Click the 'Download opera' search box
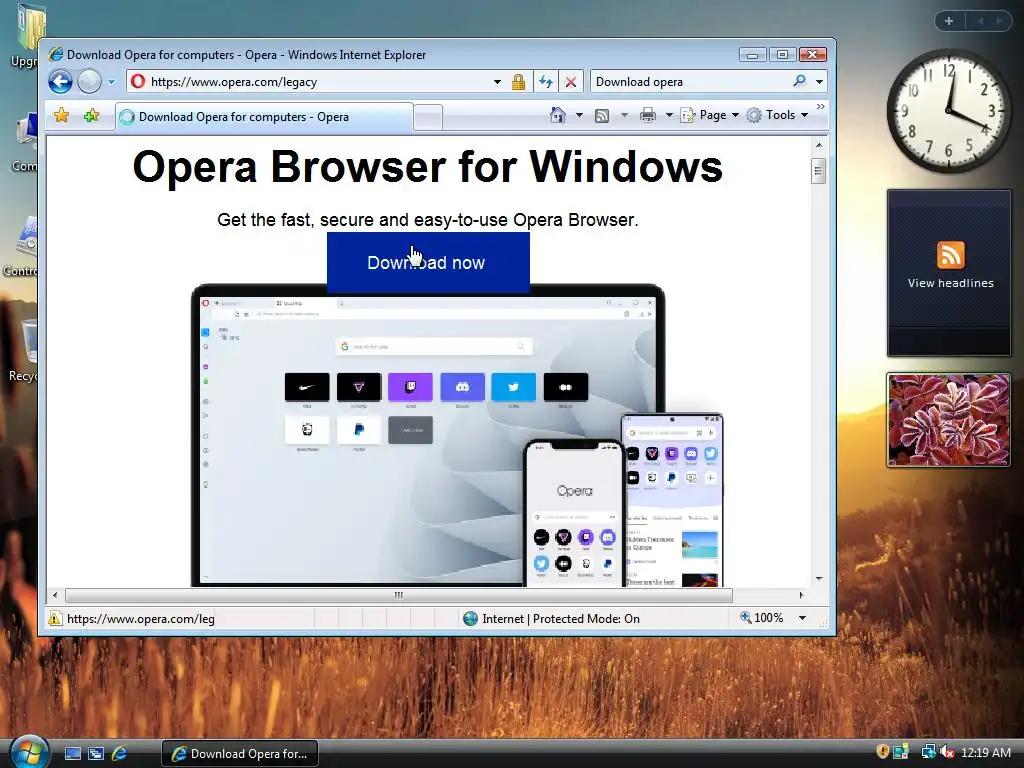Screen dimensions: 1024x768 point(691,82)
